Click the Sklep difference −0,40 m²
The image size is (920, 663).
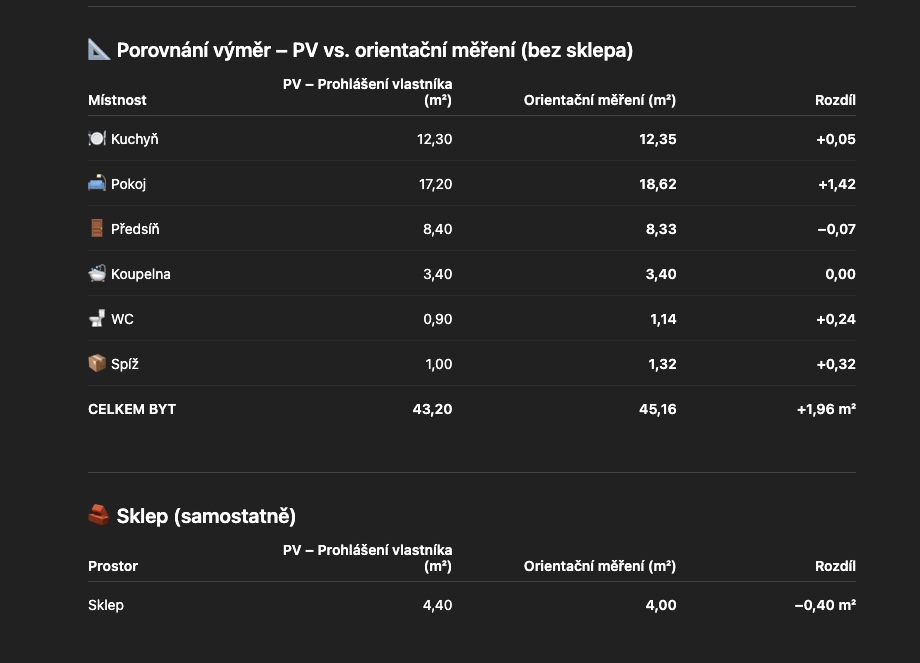825,605
